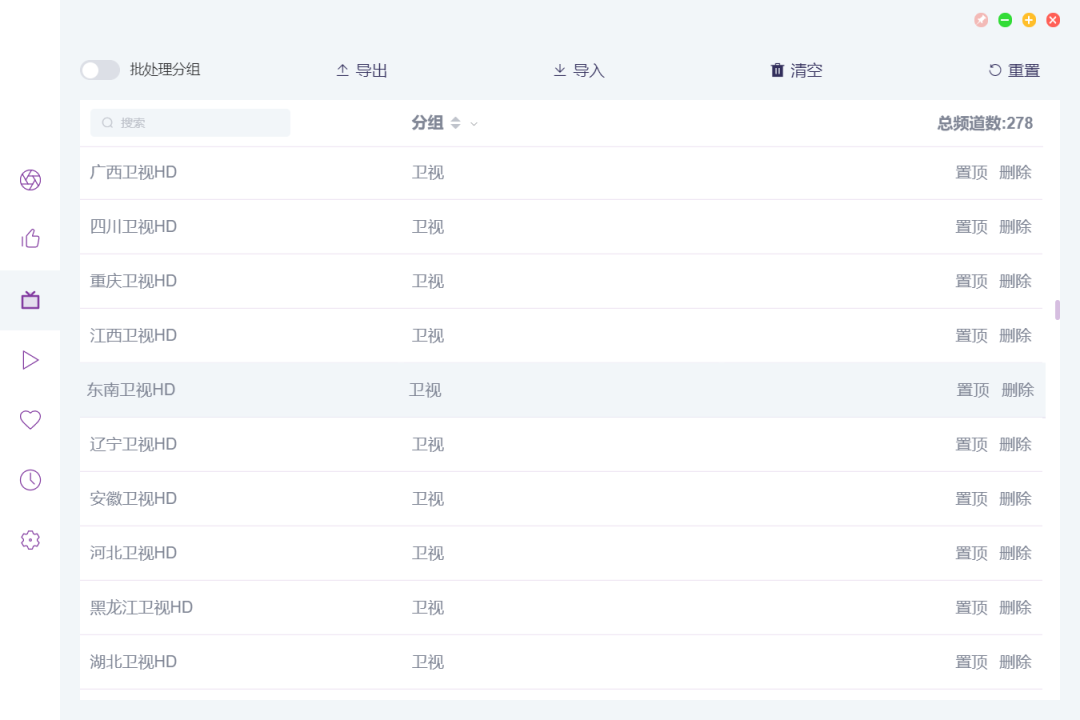1080x720 pixels.
Task: Click 删除 for 江西卫视HD
Action: pyautogui.click(x=1015, y=336)
